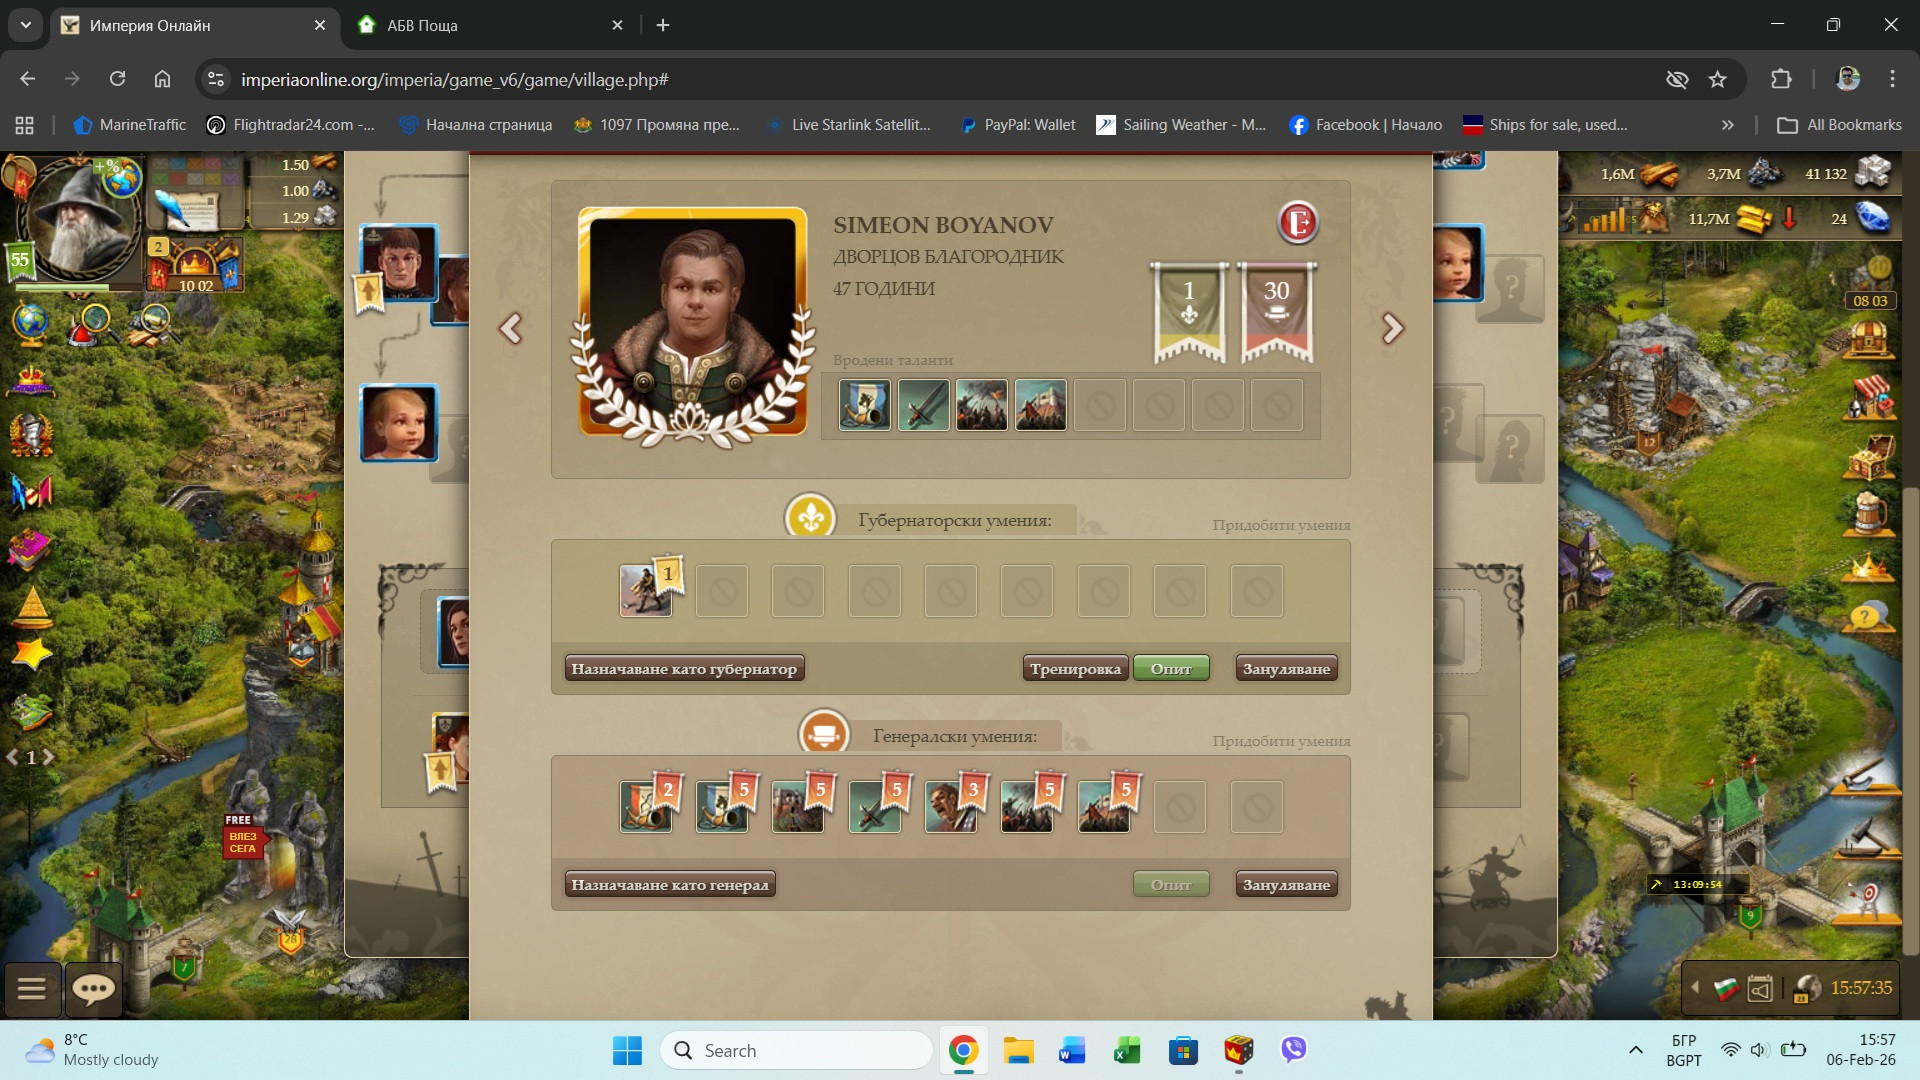Image resolution: width=1920 pixels, height=1080 pixels.
Task: Click the red round profile button beside name
Action: coord(1298,222)
